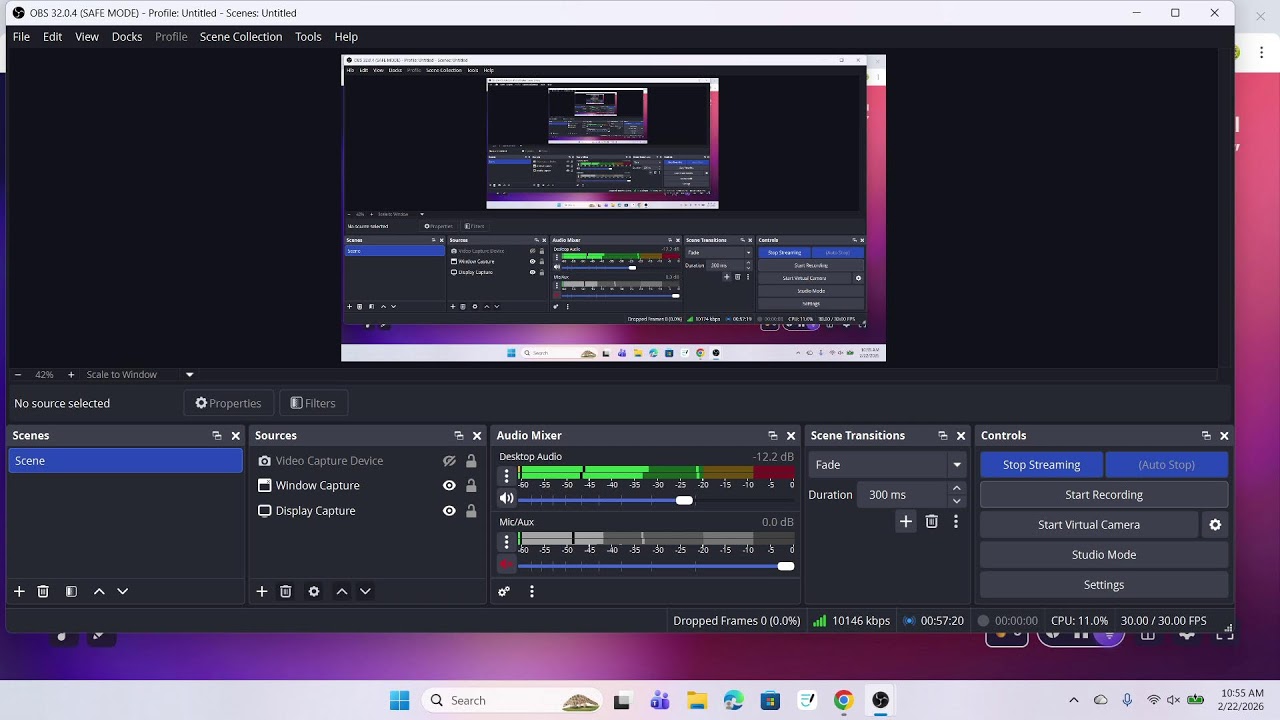1280x720 pixels.
Task: Open the Docks menu
Action: point(127,36)
